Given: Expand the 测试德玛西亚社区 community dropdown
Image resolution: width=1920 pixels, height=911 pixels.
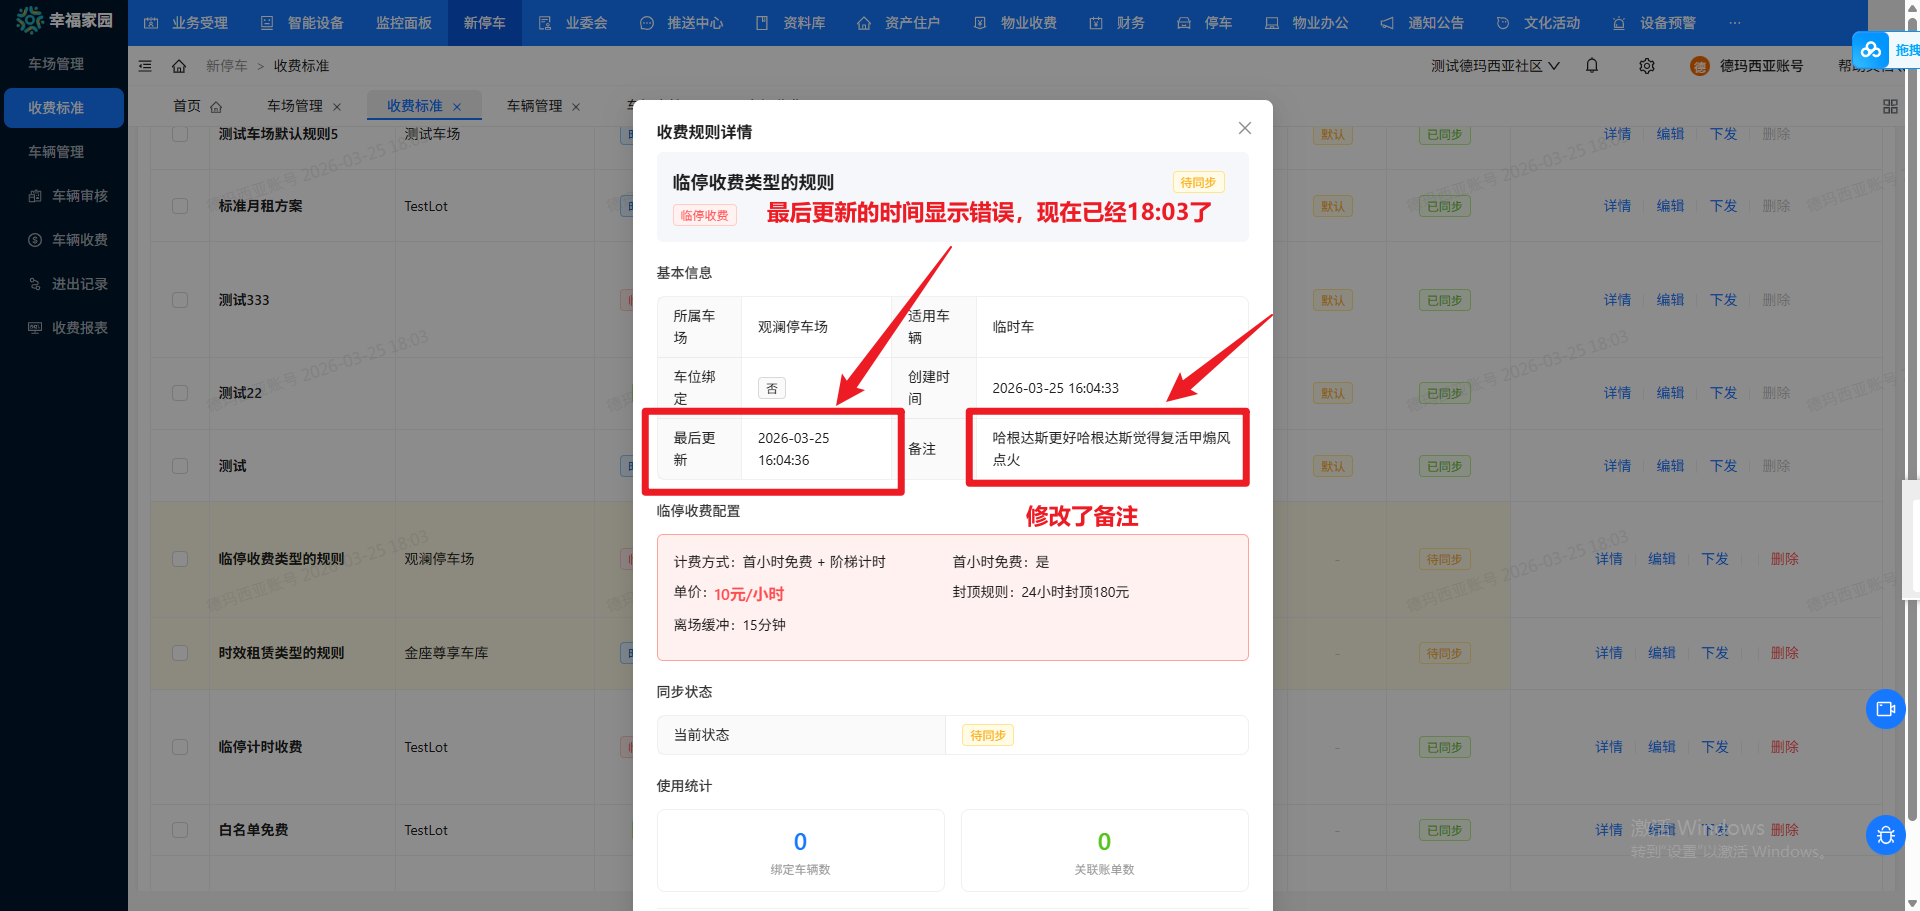Looking at the screenshot, I should [x=1495, y=66].
